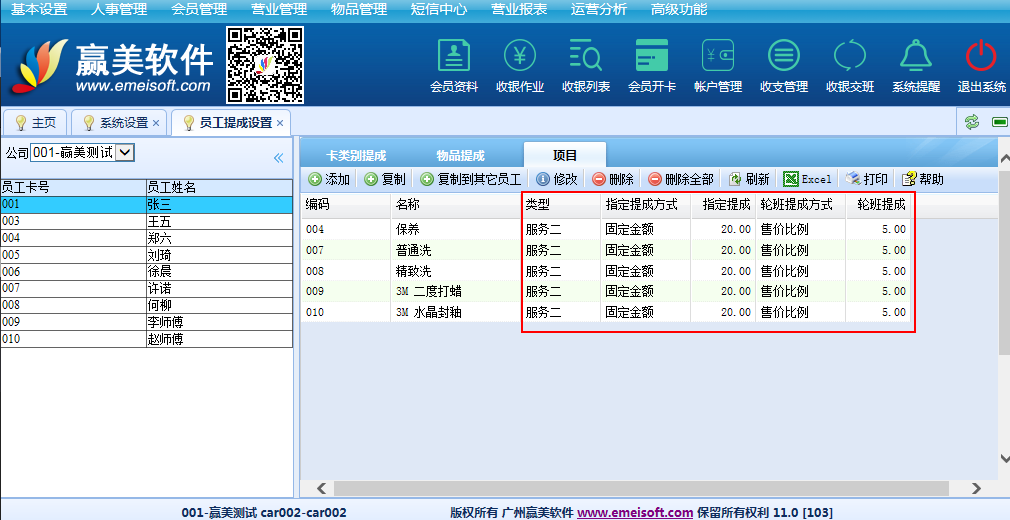The width and height of the screenshot is (1010, 520).
Task: Collapse the left employee panel
Action: click(279, 157)
